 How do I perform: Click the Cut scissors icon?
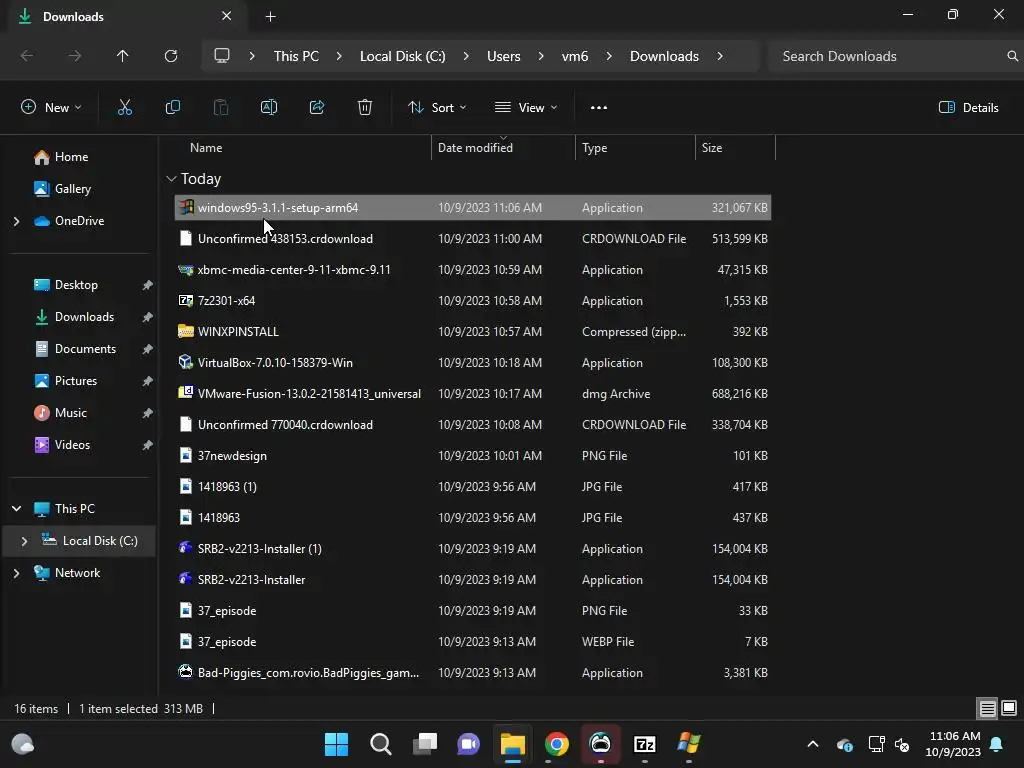click(x=125, y=108)
